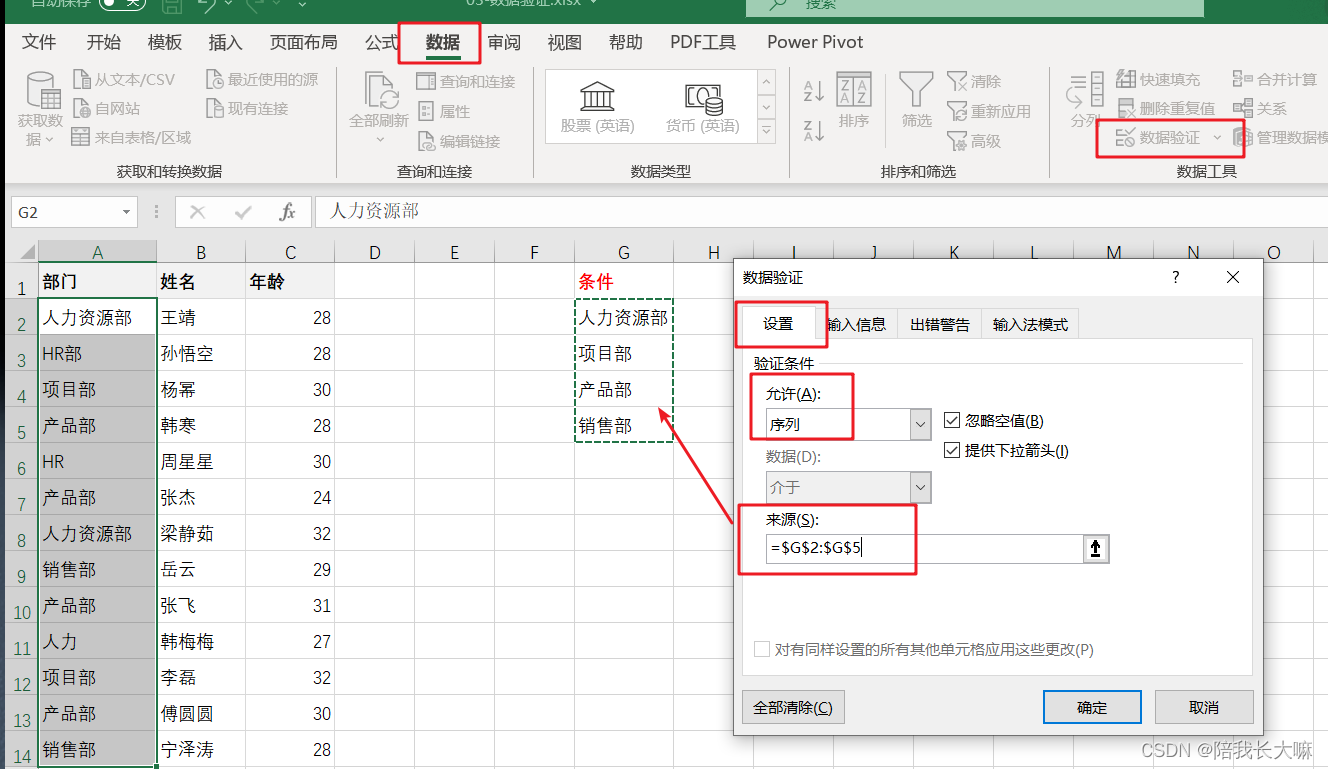Sort ascending A to Z
This screenshot has height=769, width=1328.
814,92
